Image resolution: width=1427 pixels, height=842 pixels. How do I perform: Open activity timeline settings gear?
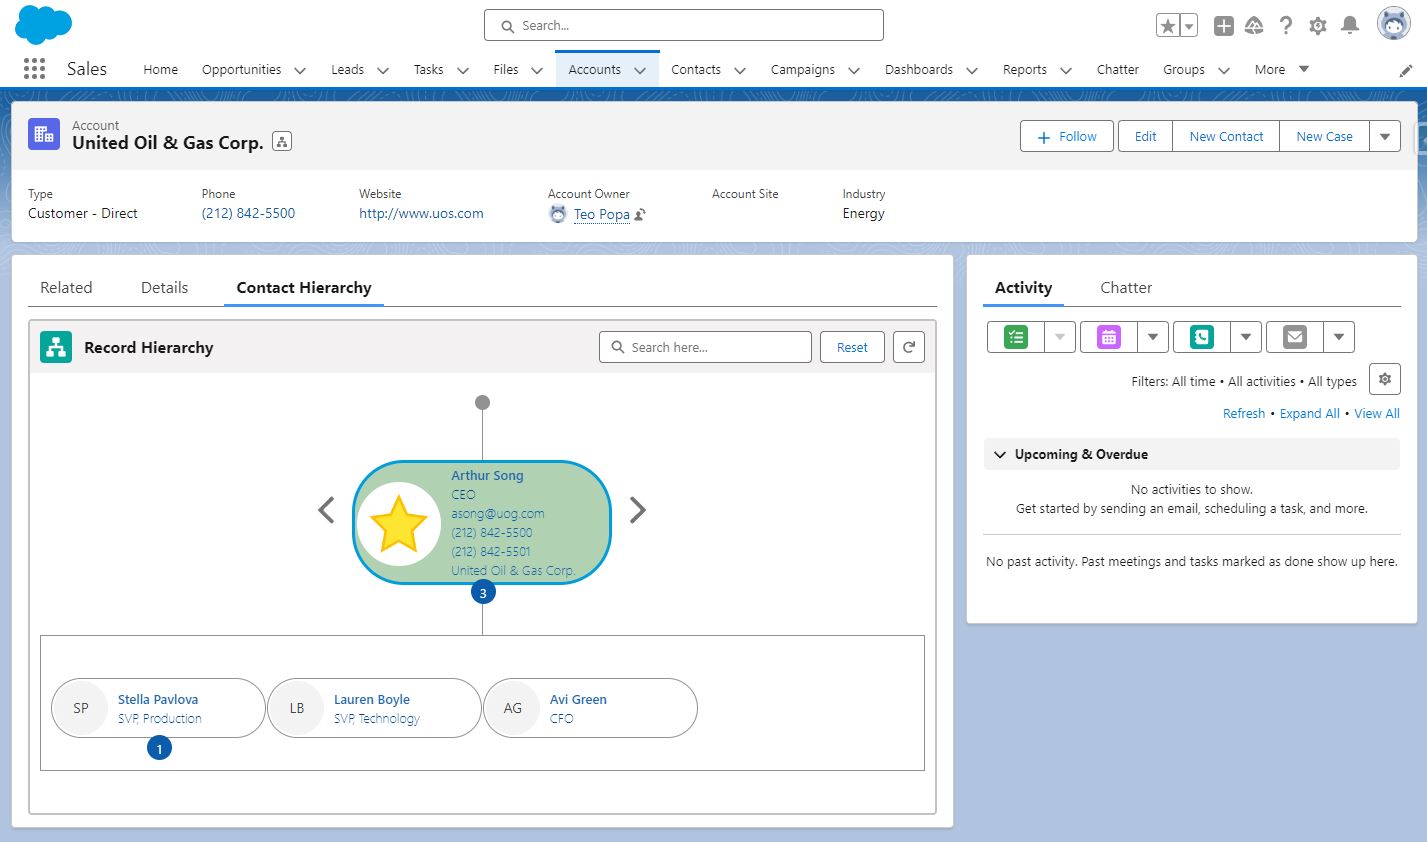pyautogui.click(x=1385, y=379)
